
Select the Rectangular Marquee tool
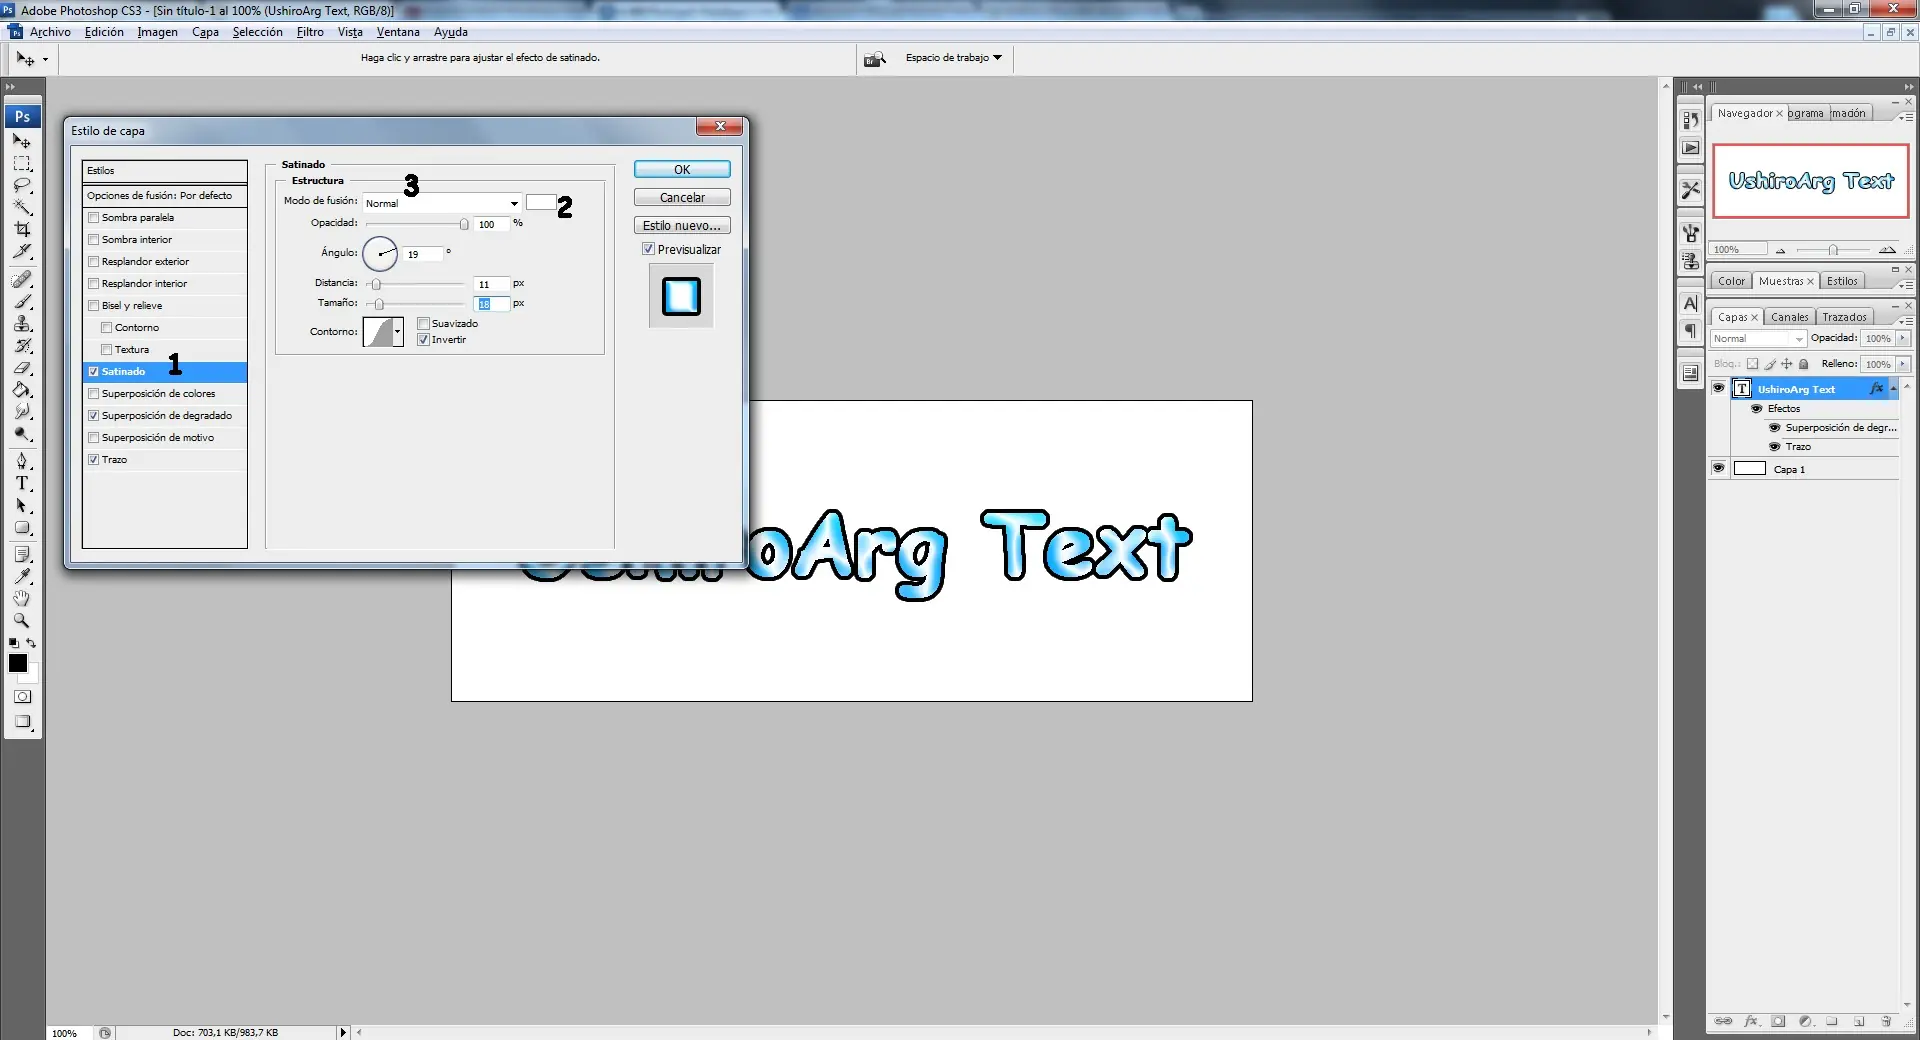click(x=22, y=163)
